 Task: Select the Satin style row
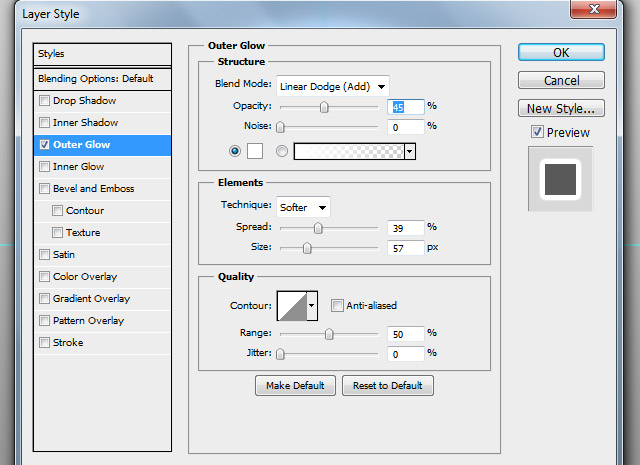pyautogui.click(x=102, y=255)
